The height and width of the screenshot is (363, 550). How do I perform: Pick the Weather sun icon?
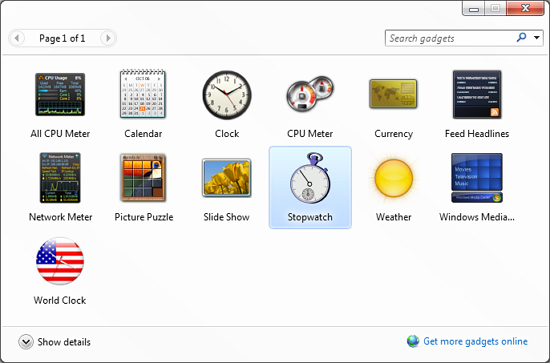tap(394, 178)
